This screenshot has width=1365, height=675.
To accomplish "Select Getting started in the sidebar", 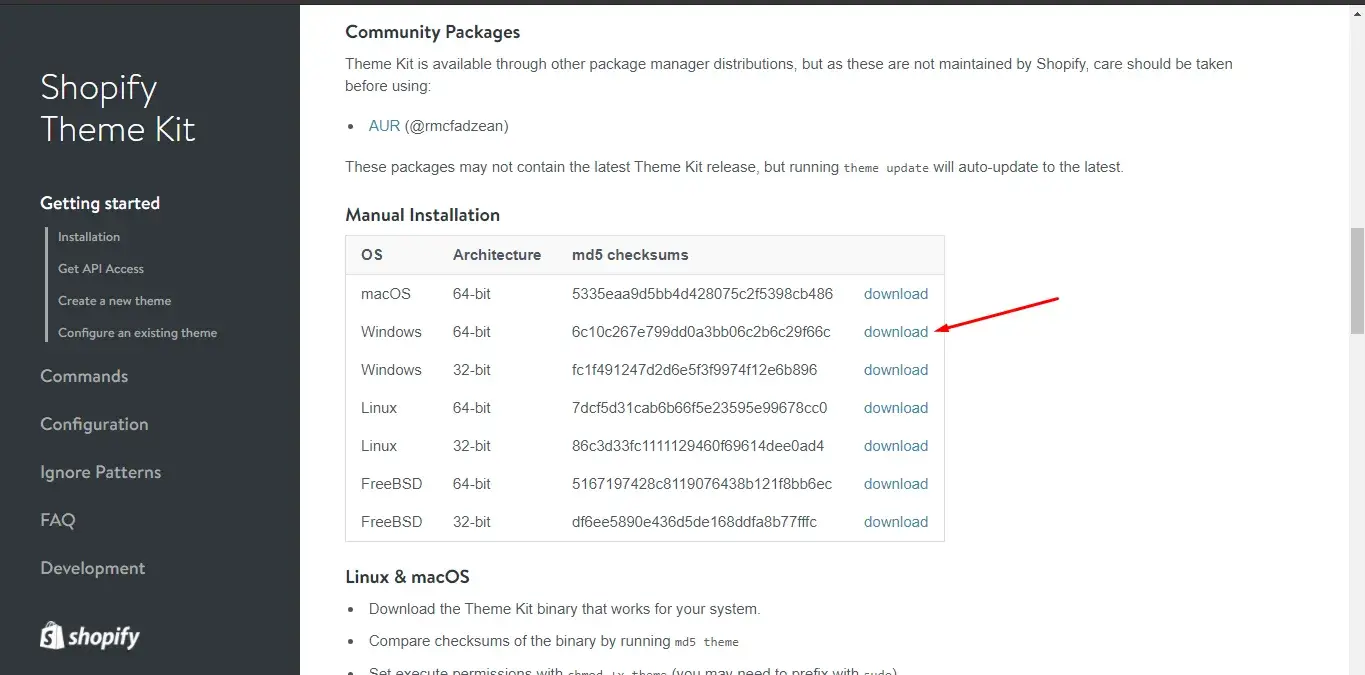I will point(100,203).
